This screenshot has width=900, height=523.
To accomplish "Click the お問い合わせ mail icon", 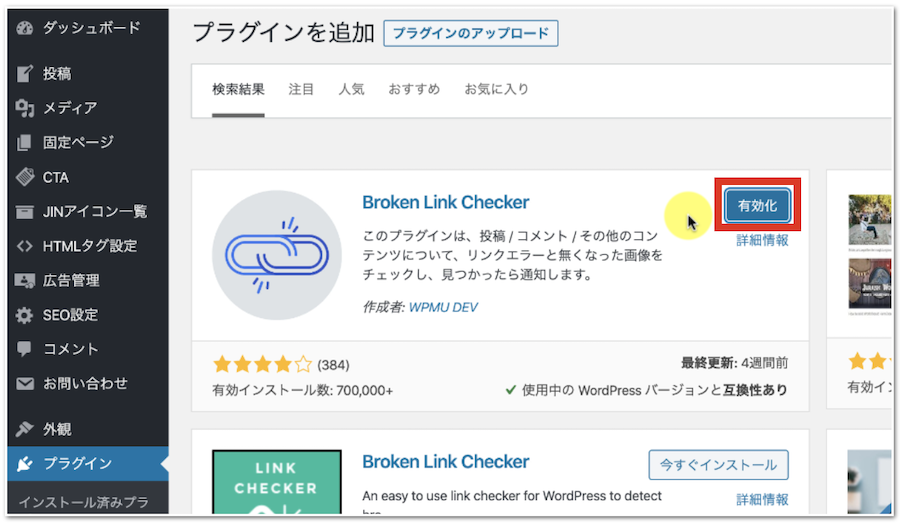I will click(25, 383).
